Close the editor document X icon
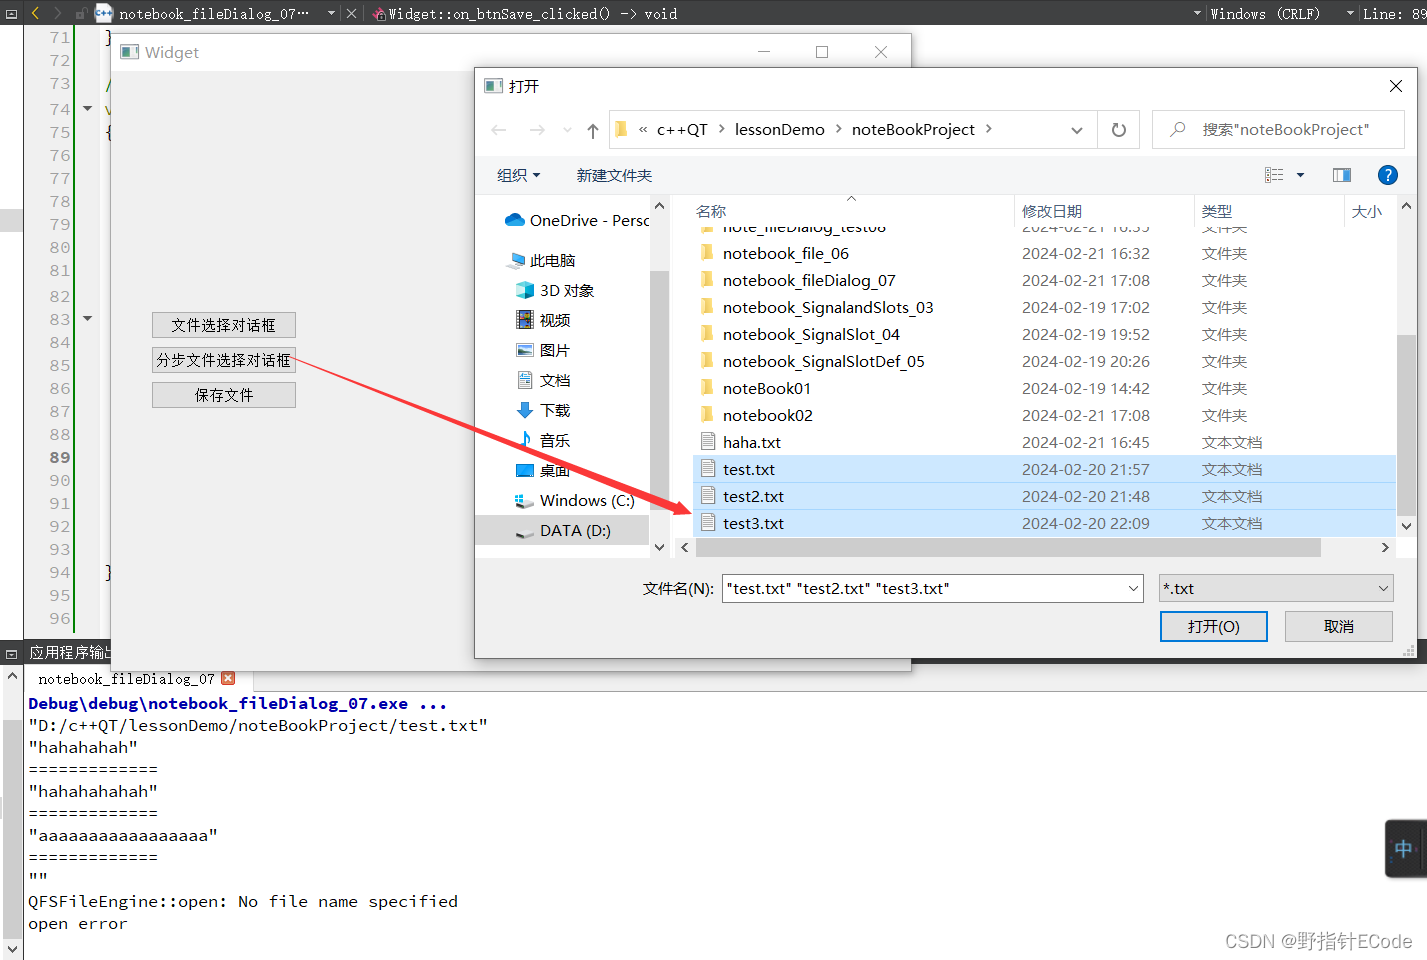1427x960 pixels. (x=351, y=13)
